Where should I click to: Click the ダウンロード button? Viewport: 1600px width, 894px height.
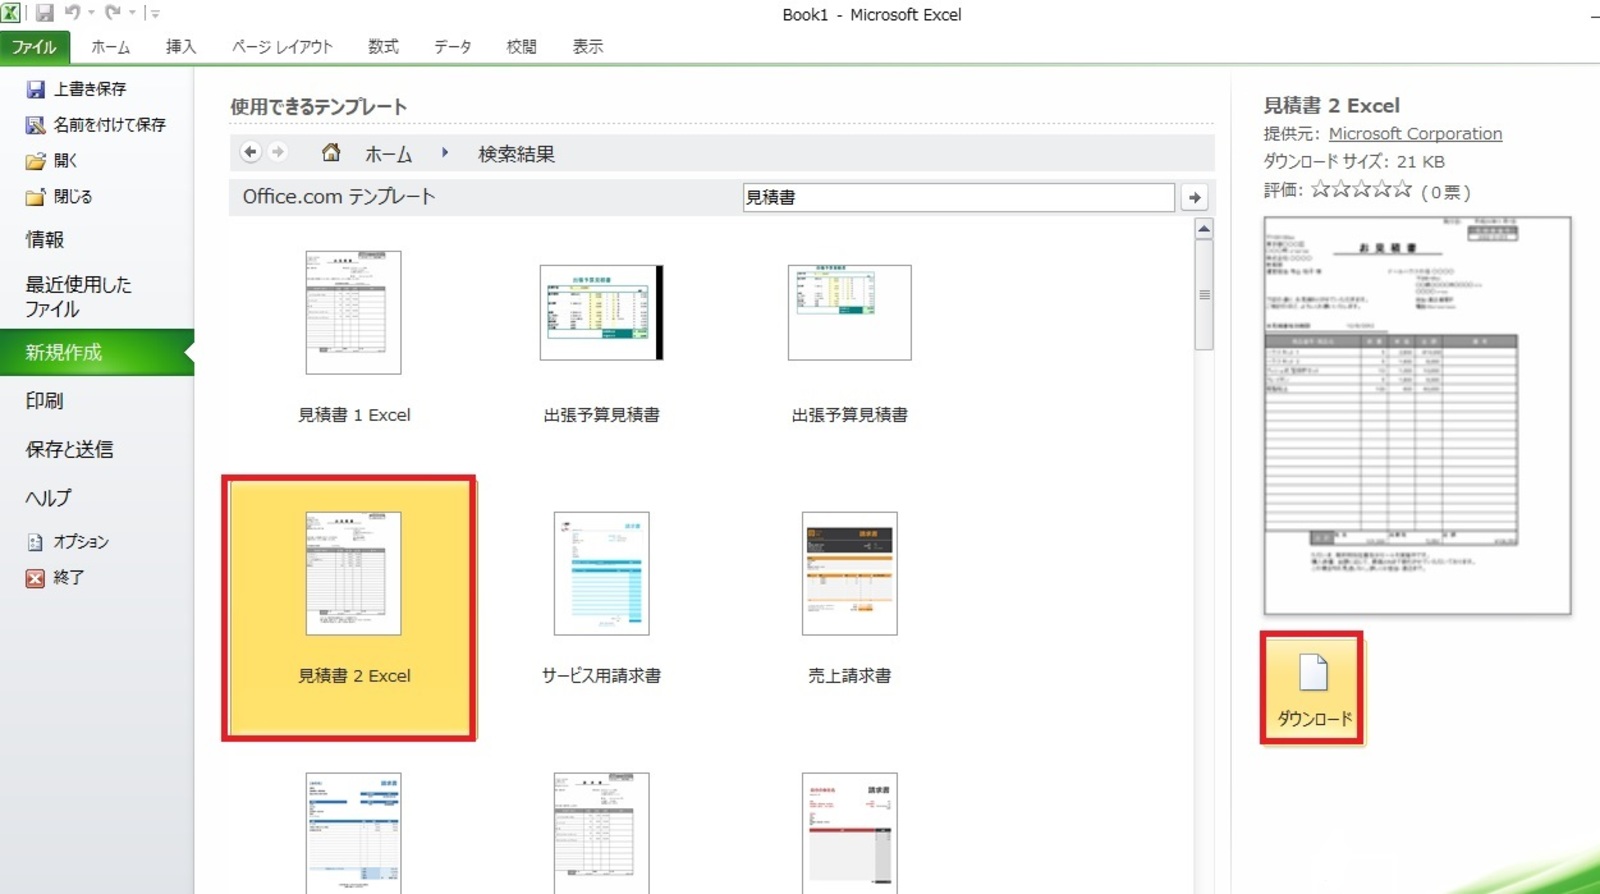[1313, 688]
